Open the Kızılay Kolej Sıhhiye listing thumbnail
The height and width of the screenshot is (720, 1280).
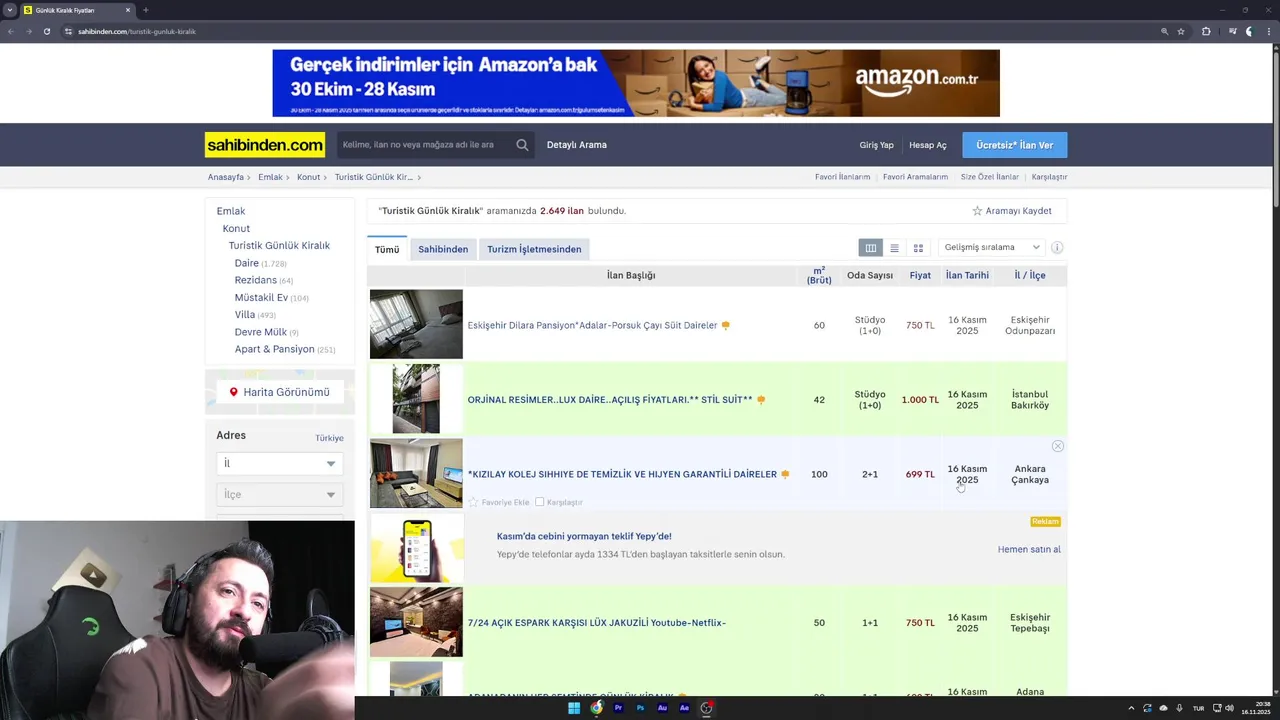pos(416,473)
